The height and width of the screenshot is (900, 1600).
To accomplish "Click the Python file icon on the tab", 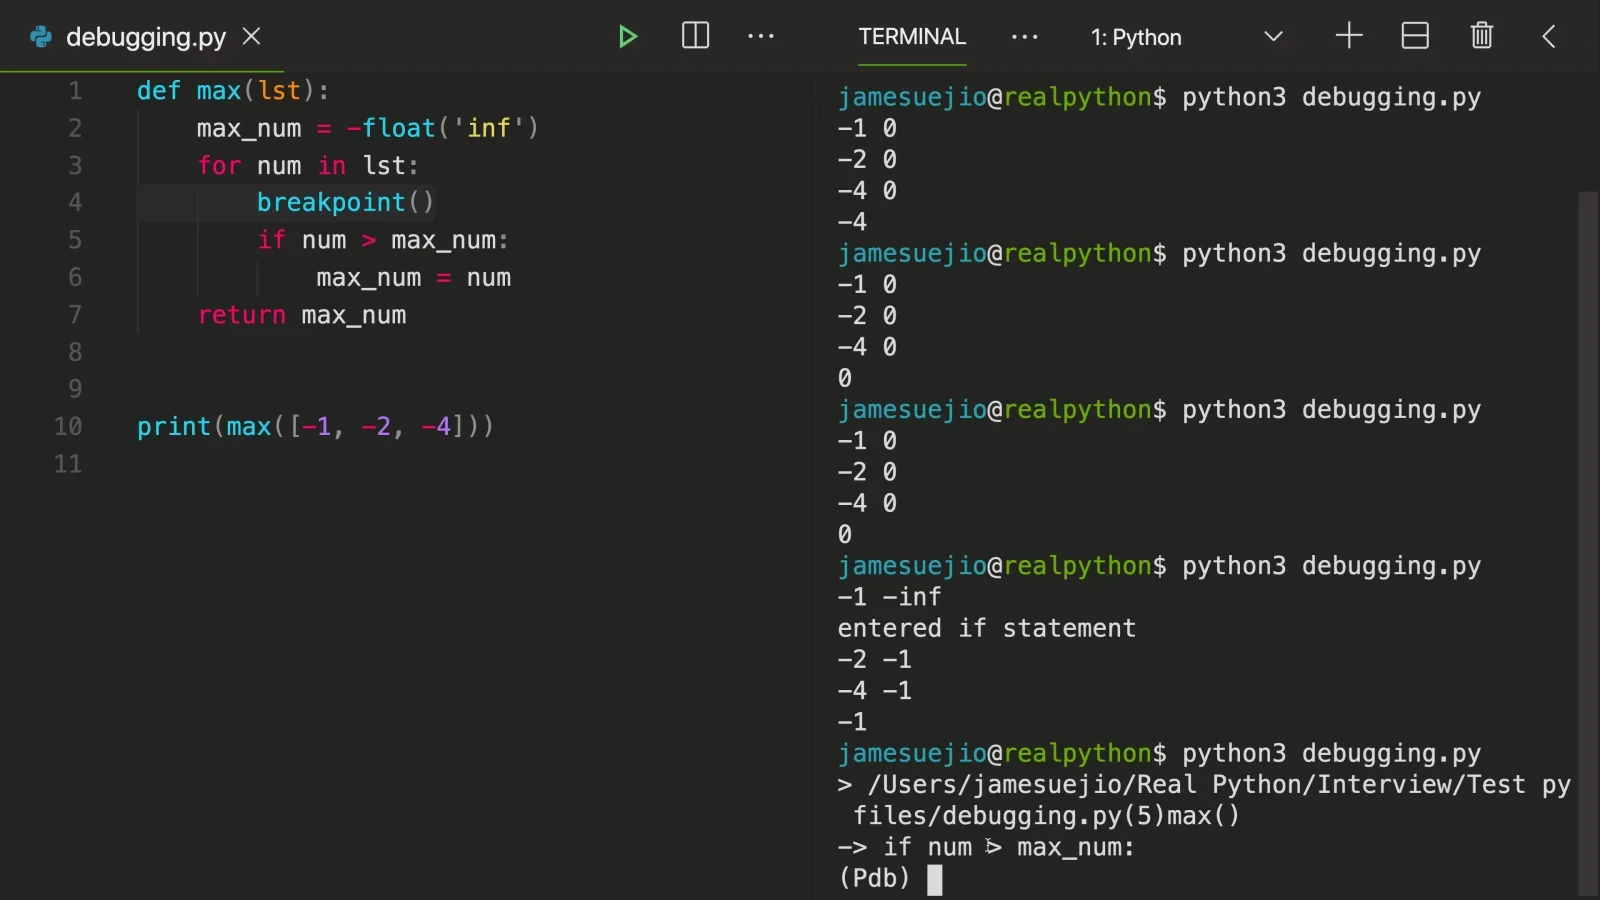I will click(x=41, y=37).
